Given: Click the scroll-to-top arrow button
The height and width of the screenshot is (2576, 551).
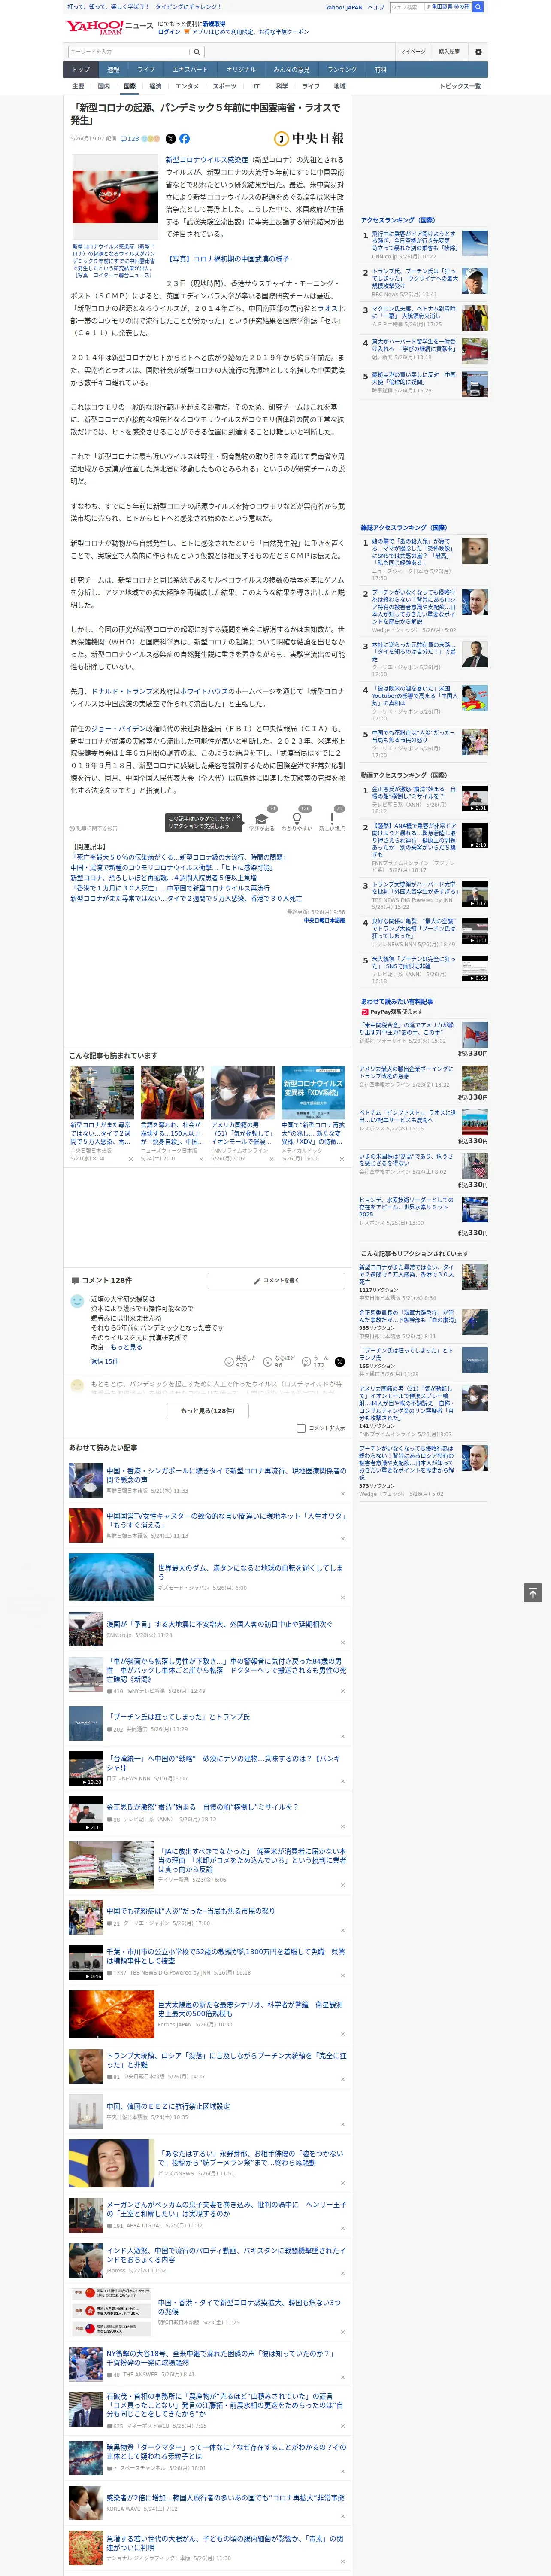Looking at the screenshot, I should (533, 1593).
